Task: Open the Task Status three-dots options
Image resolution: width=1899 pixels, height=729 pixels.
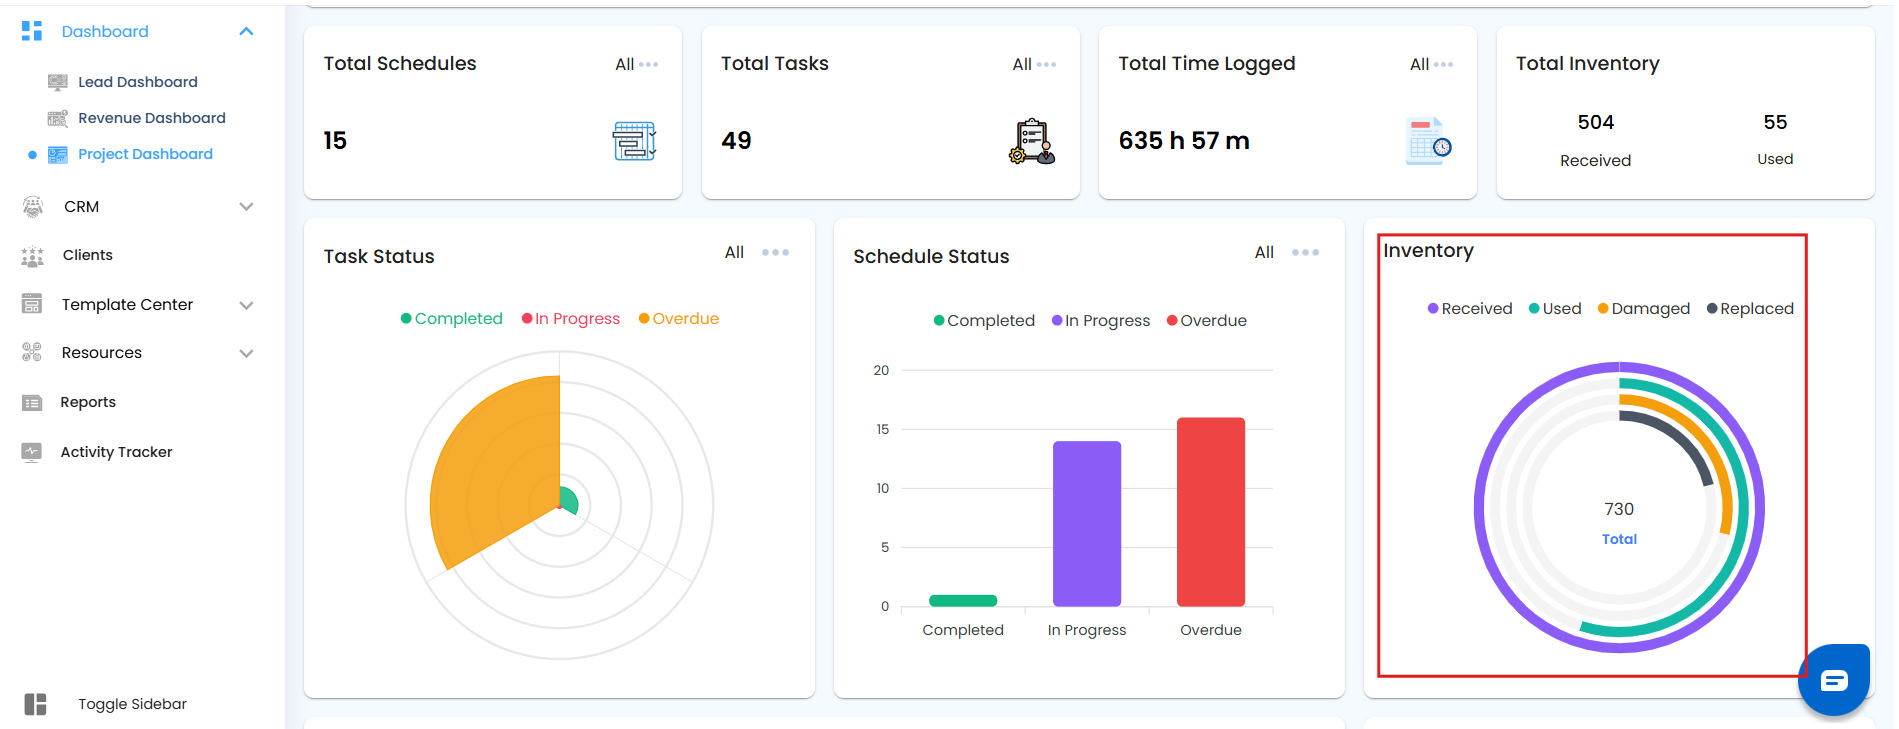Action: tap(775, 253)
